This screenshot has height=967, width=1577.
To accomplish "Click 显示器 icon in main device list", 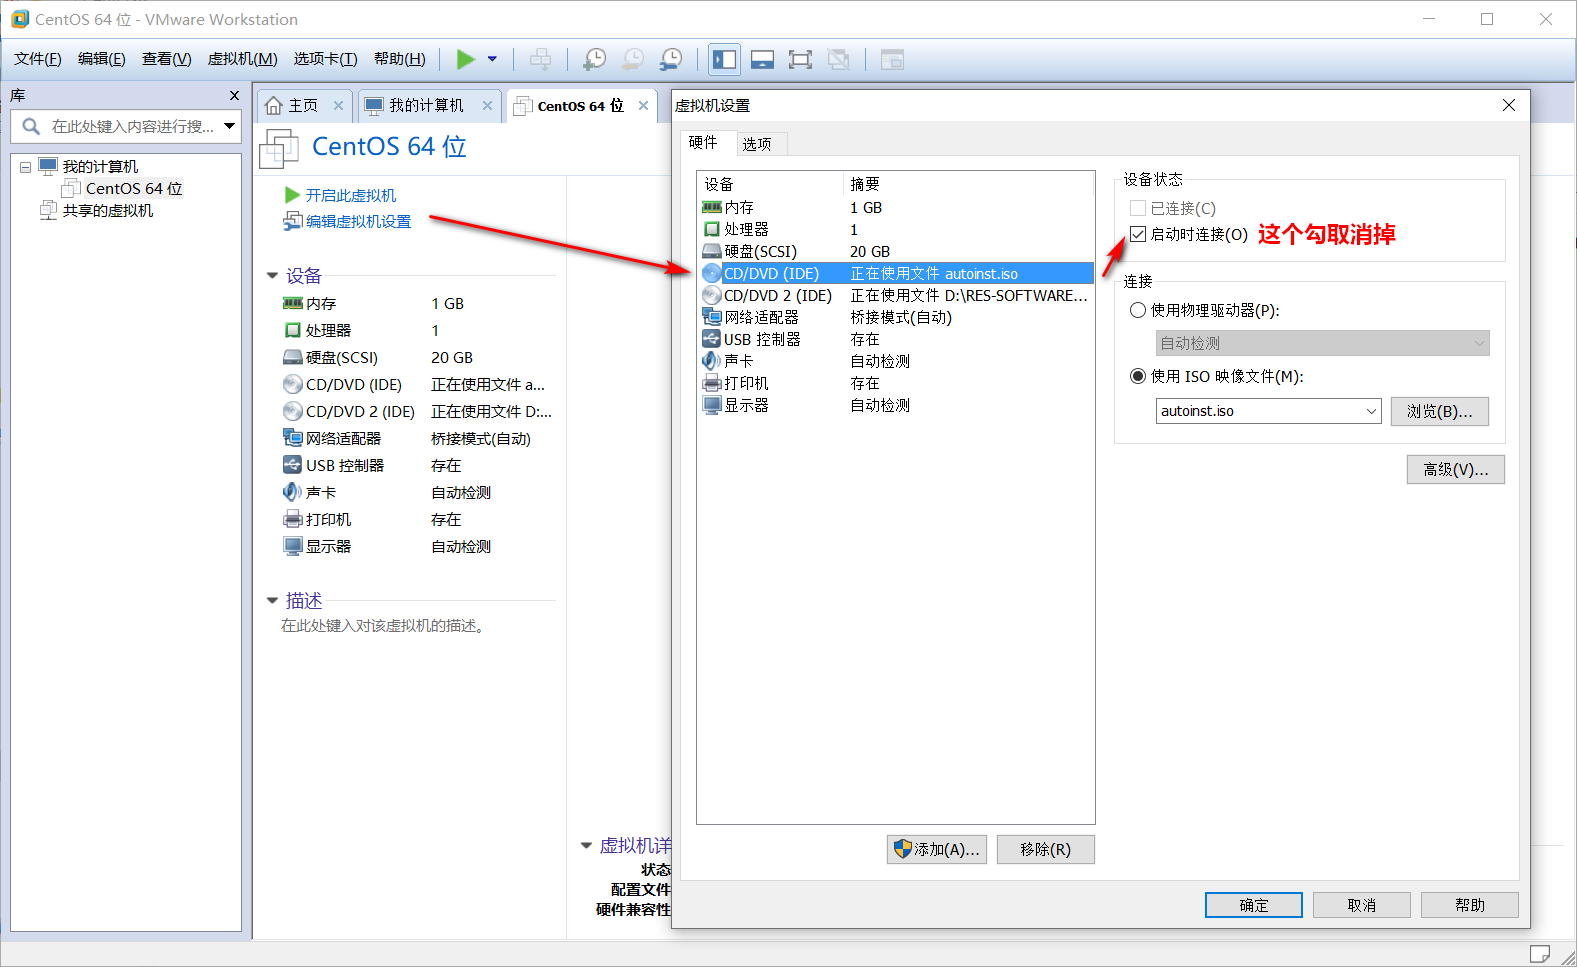I will (x=292, y=546).
